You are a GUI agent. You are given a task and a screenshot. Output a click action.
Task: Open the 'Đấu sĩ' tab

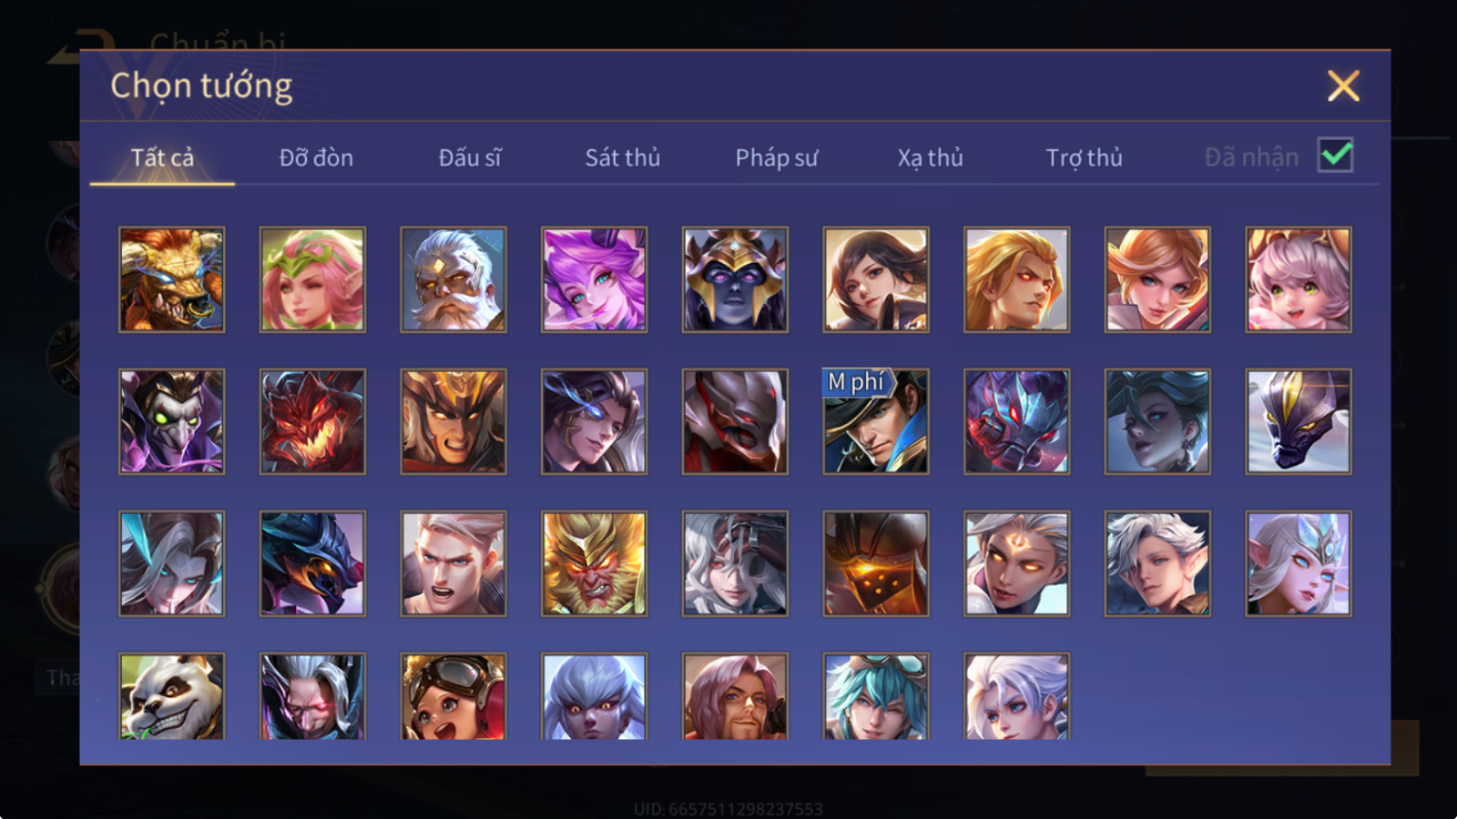(470, 157)
